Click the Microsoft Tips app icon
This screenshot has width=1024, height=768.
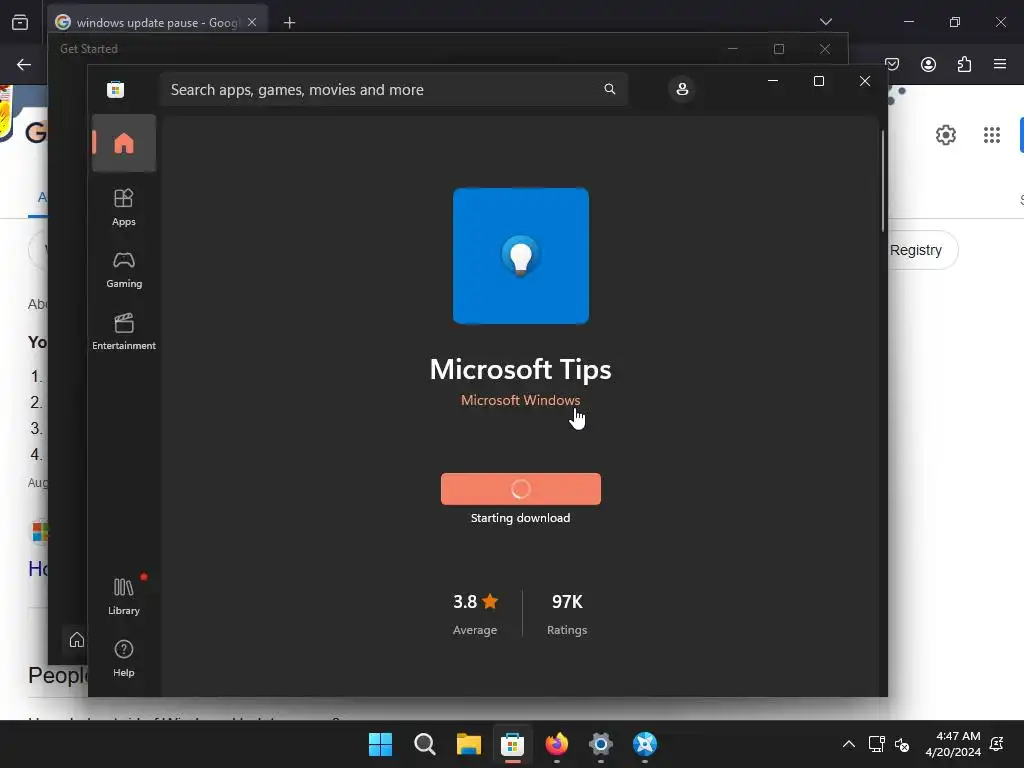coord(520,255)
